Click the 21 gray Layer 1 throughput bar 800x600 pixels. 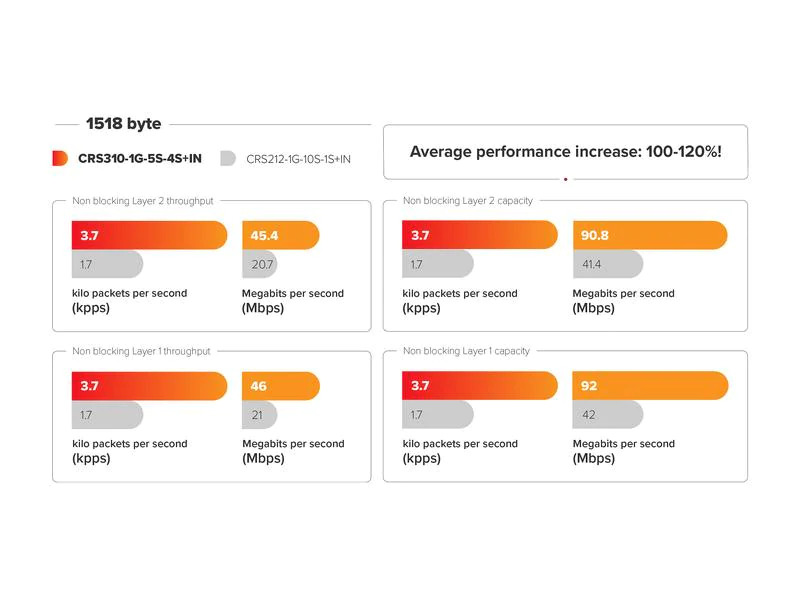tap(260, 415)
